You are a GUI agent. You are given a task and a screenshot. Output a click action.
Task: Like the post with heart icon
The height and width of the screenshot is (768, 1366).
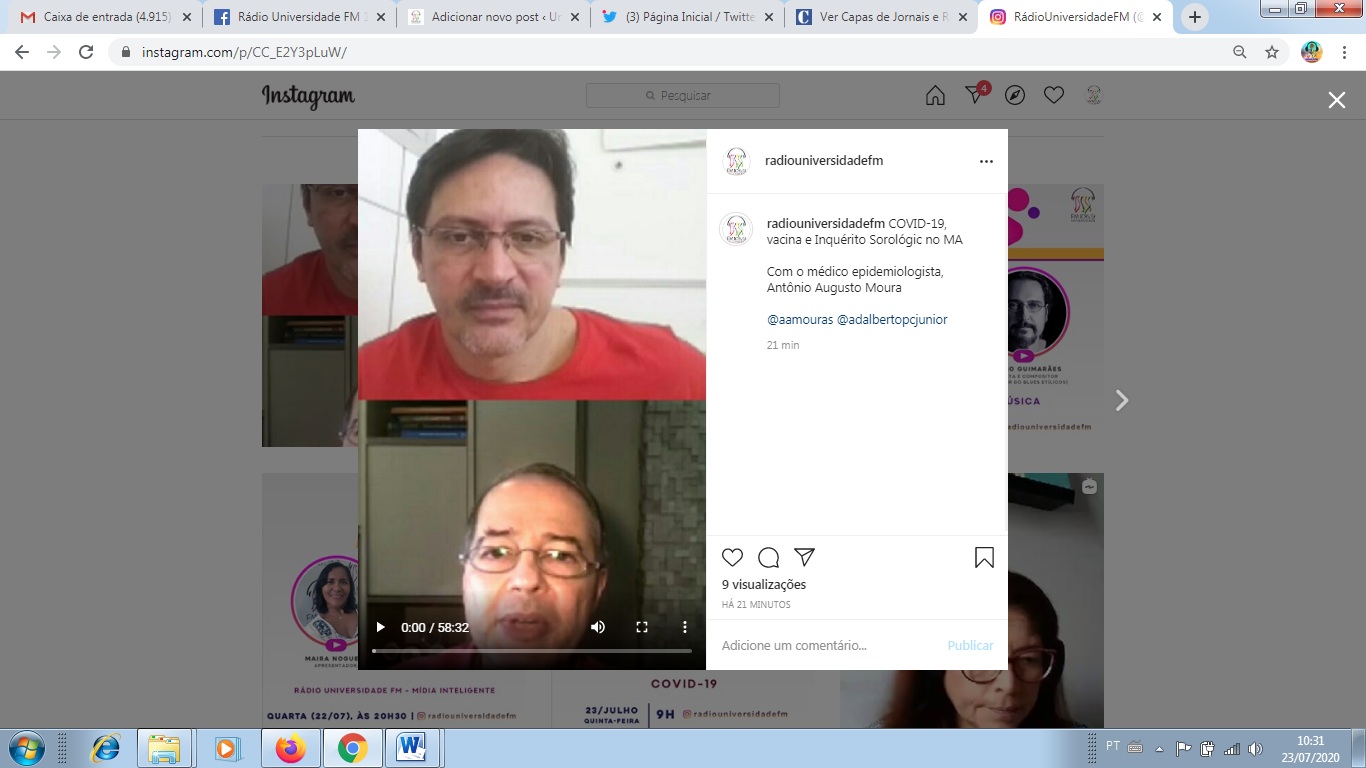tap(733, 558)
